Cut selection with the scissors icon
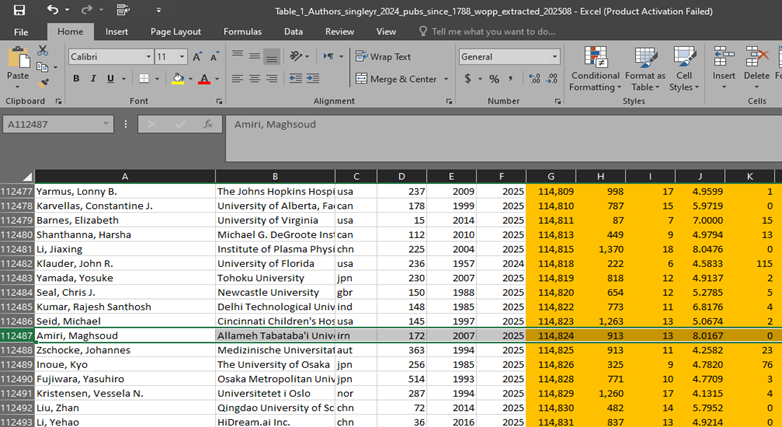Screen dimensions: 782x427 pos(42,50)
